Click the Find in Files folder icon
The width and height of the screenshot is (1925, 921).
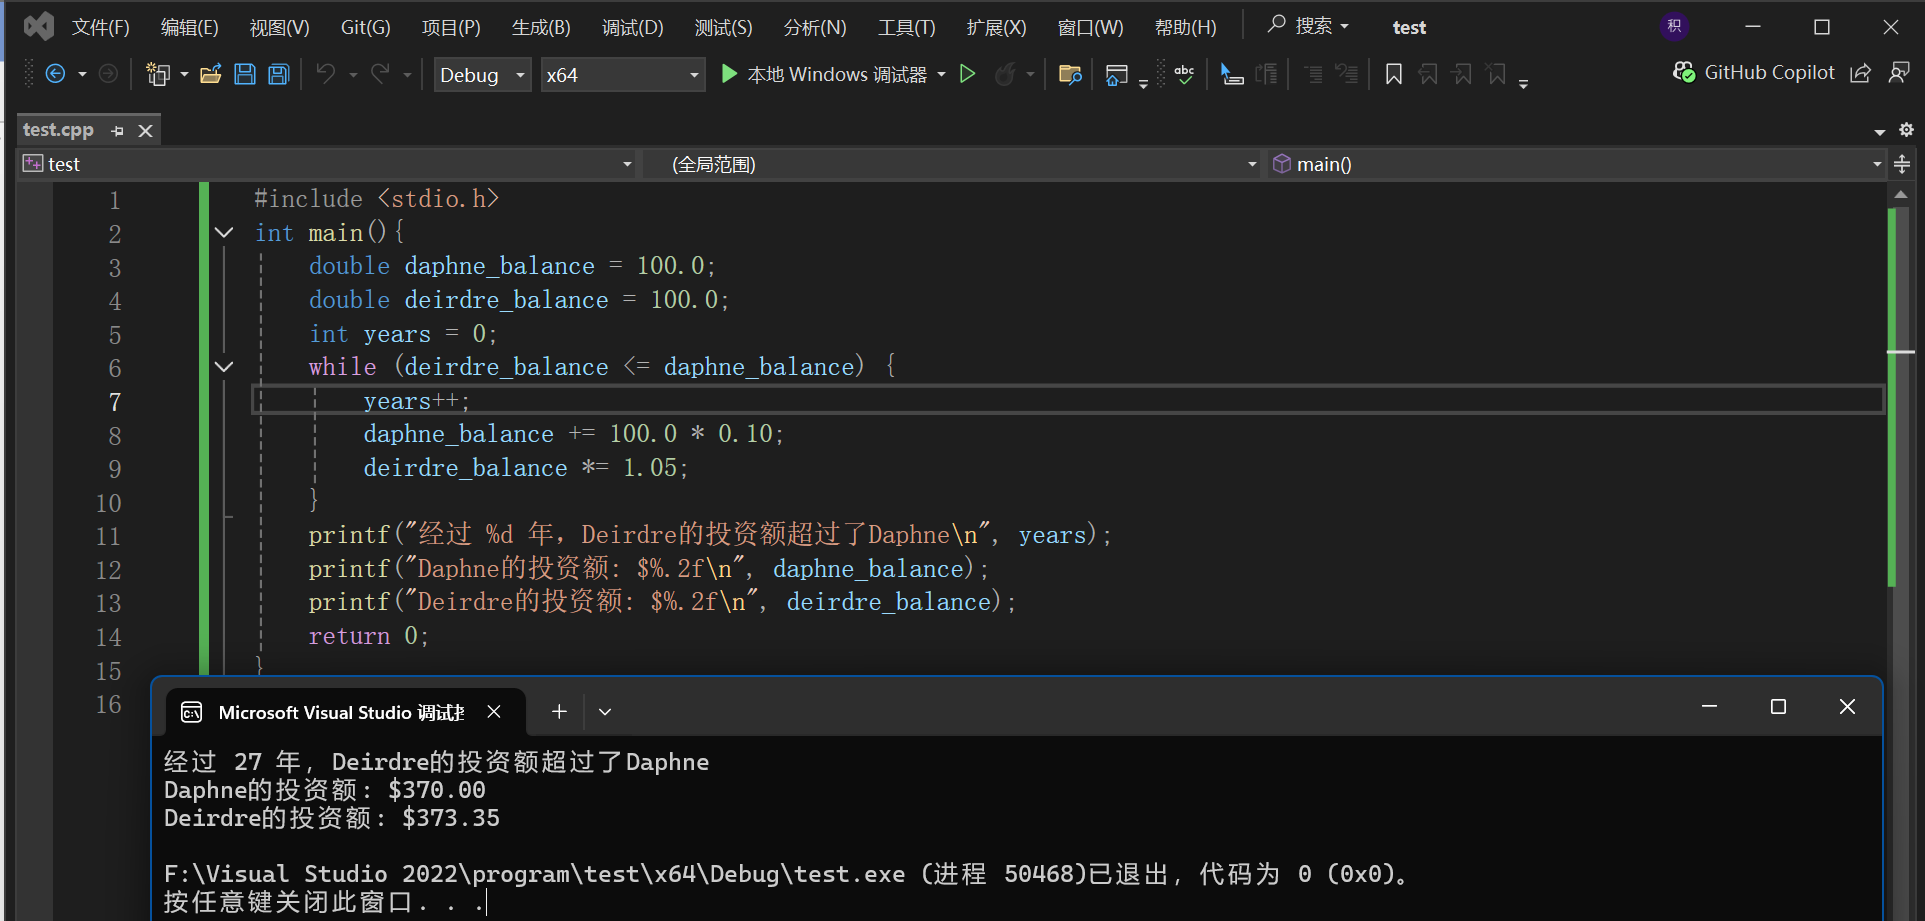click(x=1070, y=74)
